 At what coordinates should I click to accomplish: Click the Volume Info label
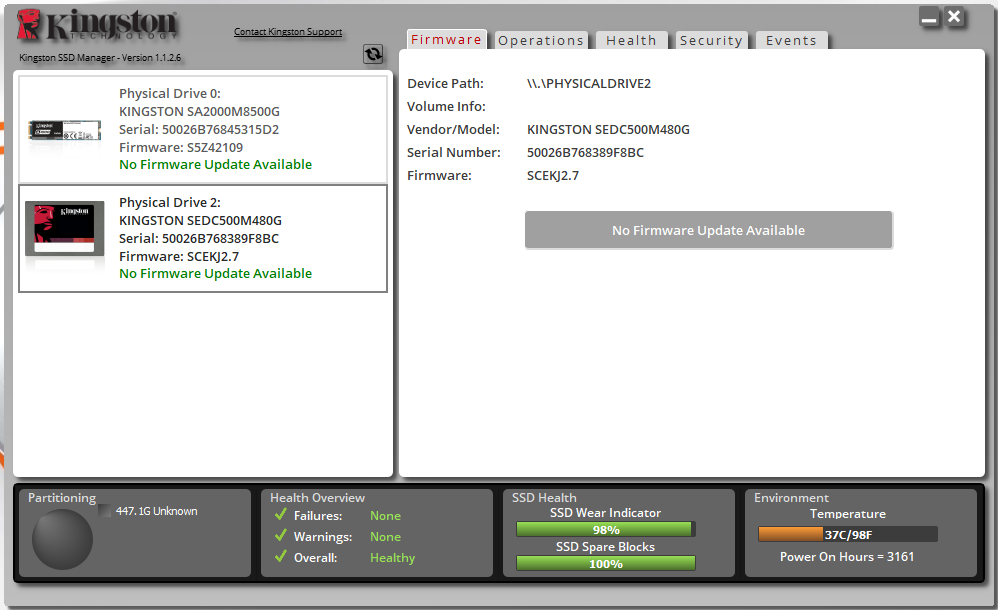(446, 106)
